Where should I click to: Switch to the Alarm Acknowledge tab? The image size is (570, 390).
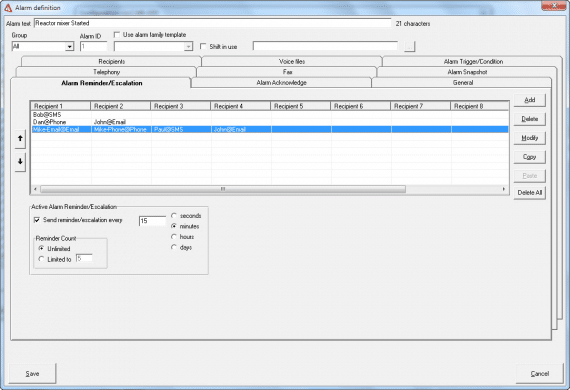281,83
